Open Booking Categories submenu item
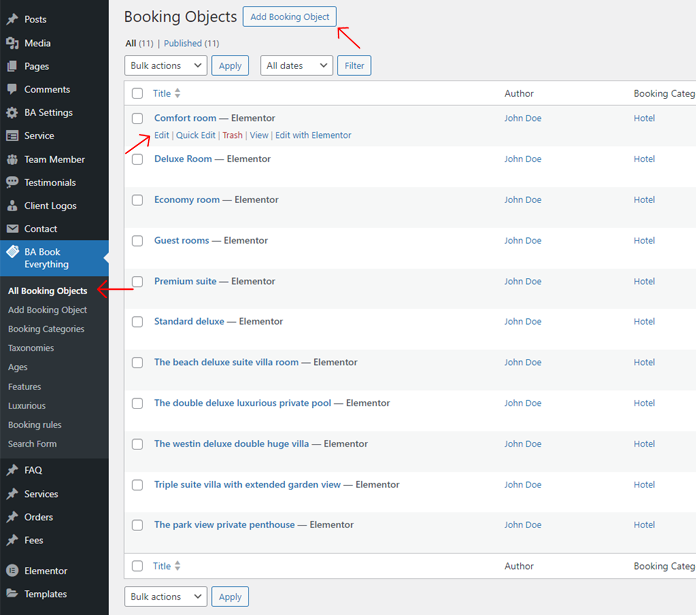This screenshot has height=615, width=696. (x=46, y=329)
